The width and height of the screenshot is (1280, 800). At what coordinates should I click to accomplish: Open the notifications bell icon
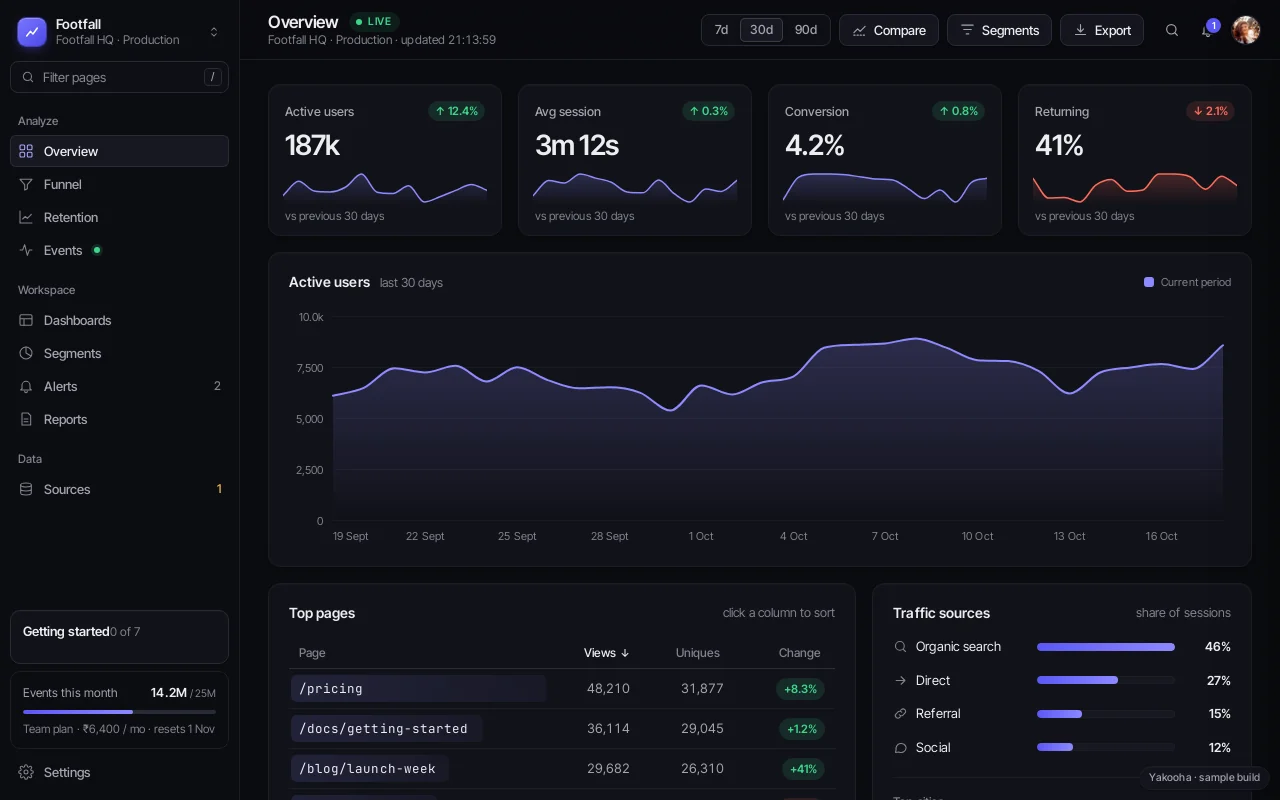coord(1208,30)
